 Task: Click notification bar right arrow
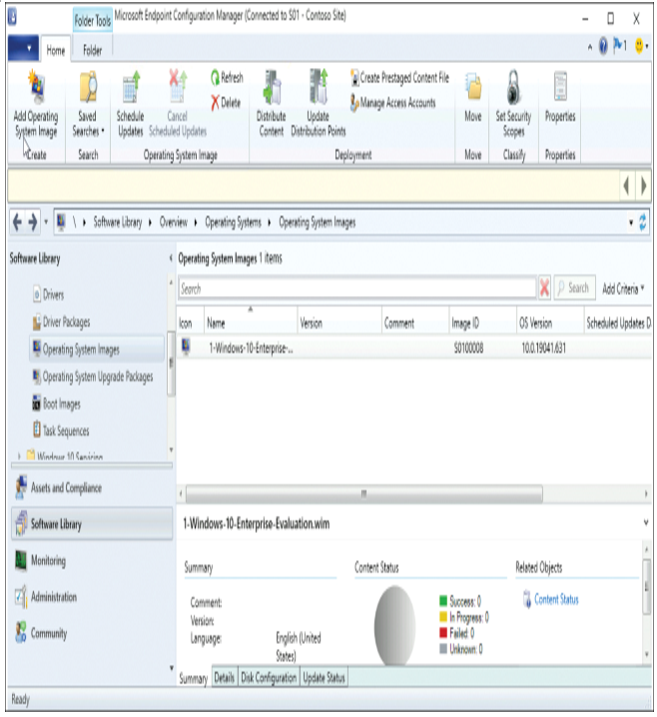click(x=643, y=186)
